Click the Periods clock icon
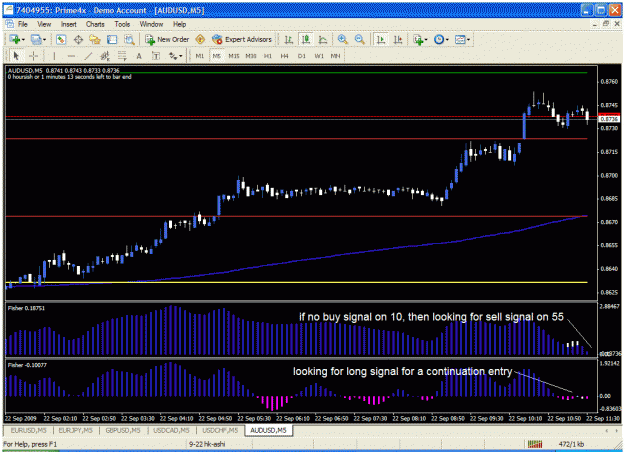The image size is (625, 452). 439,39
